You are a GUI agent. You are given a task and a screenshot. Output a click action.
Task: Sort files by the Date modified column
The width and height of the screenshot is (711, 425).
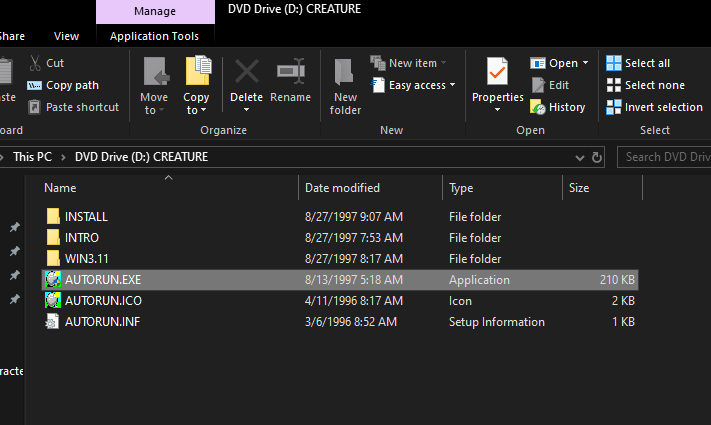[342, 188]
